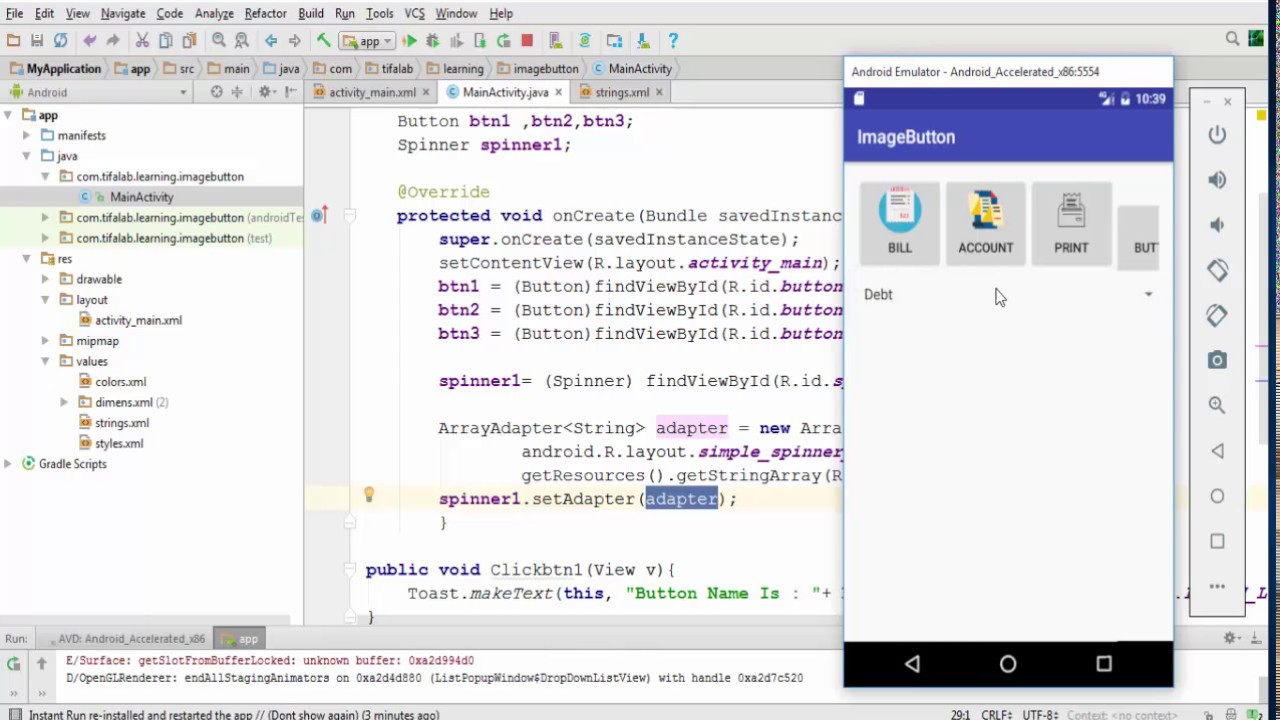The height and width of the screenshot is (720, 1280).
Task: Tap the PRINT button in emulator
Action: pyautogui.click(x=1071, y=223)
